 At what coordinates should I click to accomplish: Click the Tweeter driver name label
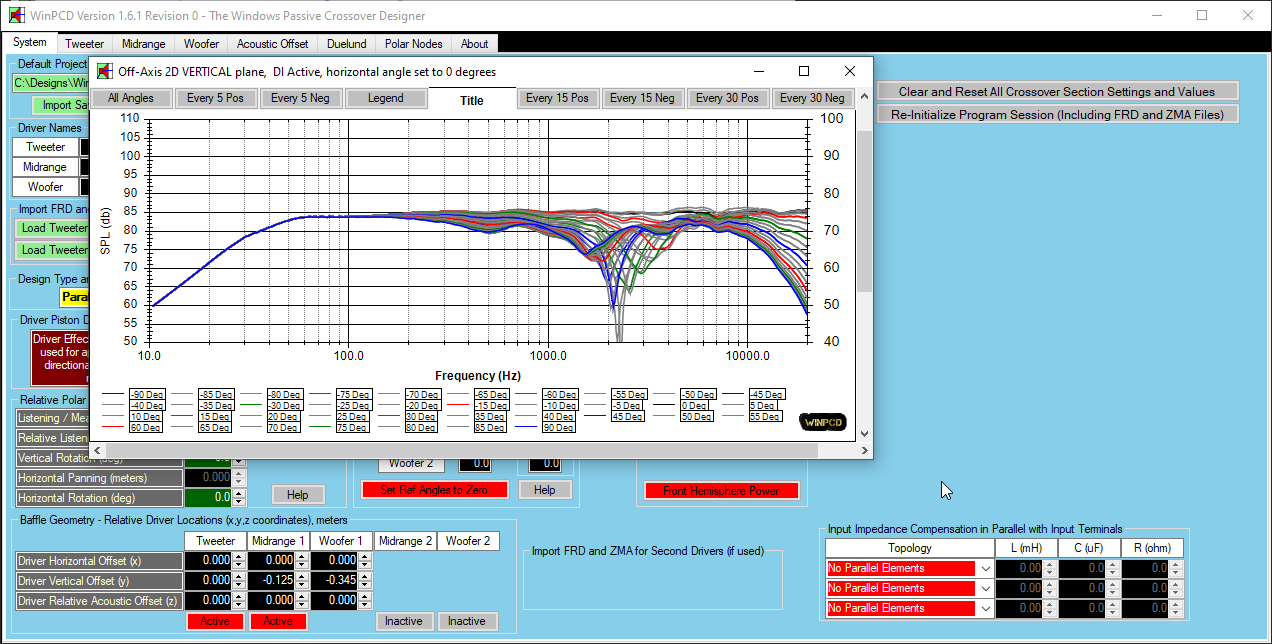(x=46, y=147)
